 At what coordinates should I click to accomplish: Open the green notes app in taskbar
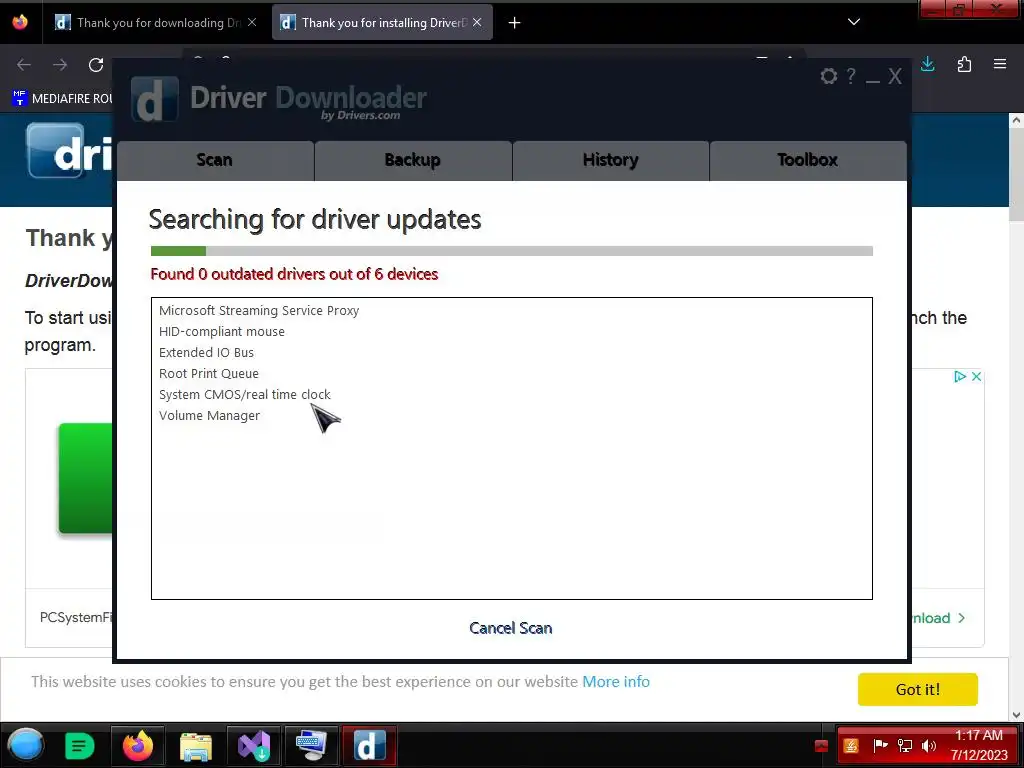pos(80,746)
